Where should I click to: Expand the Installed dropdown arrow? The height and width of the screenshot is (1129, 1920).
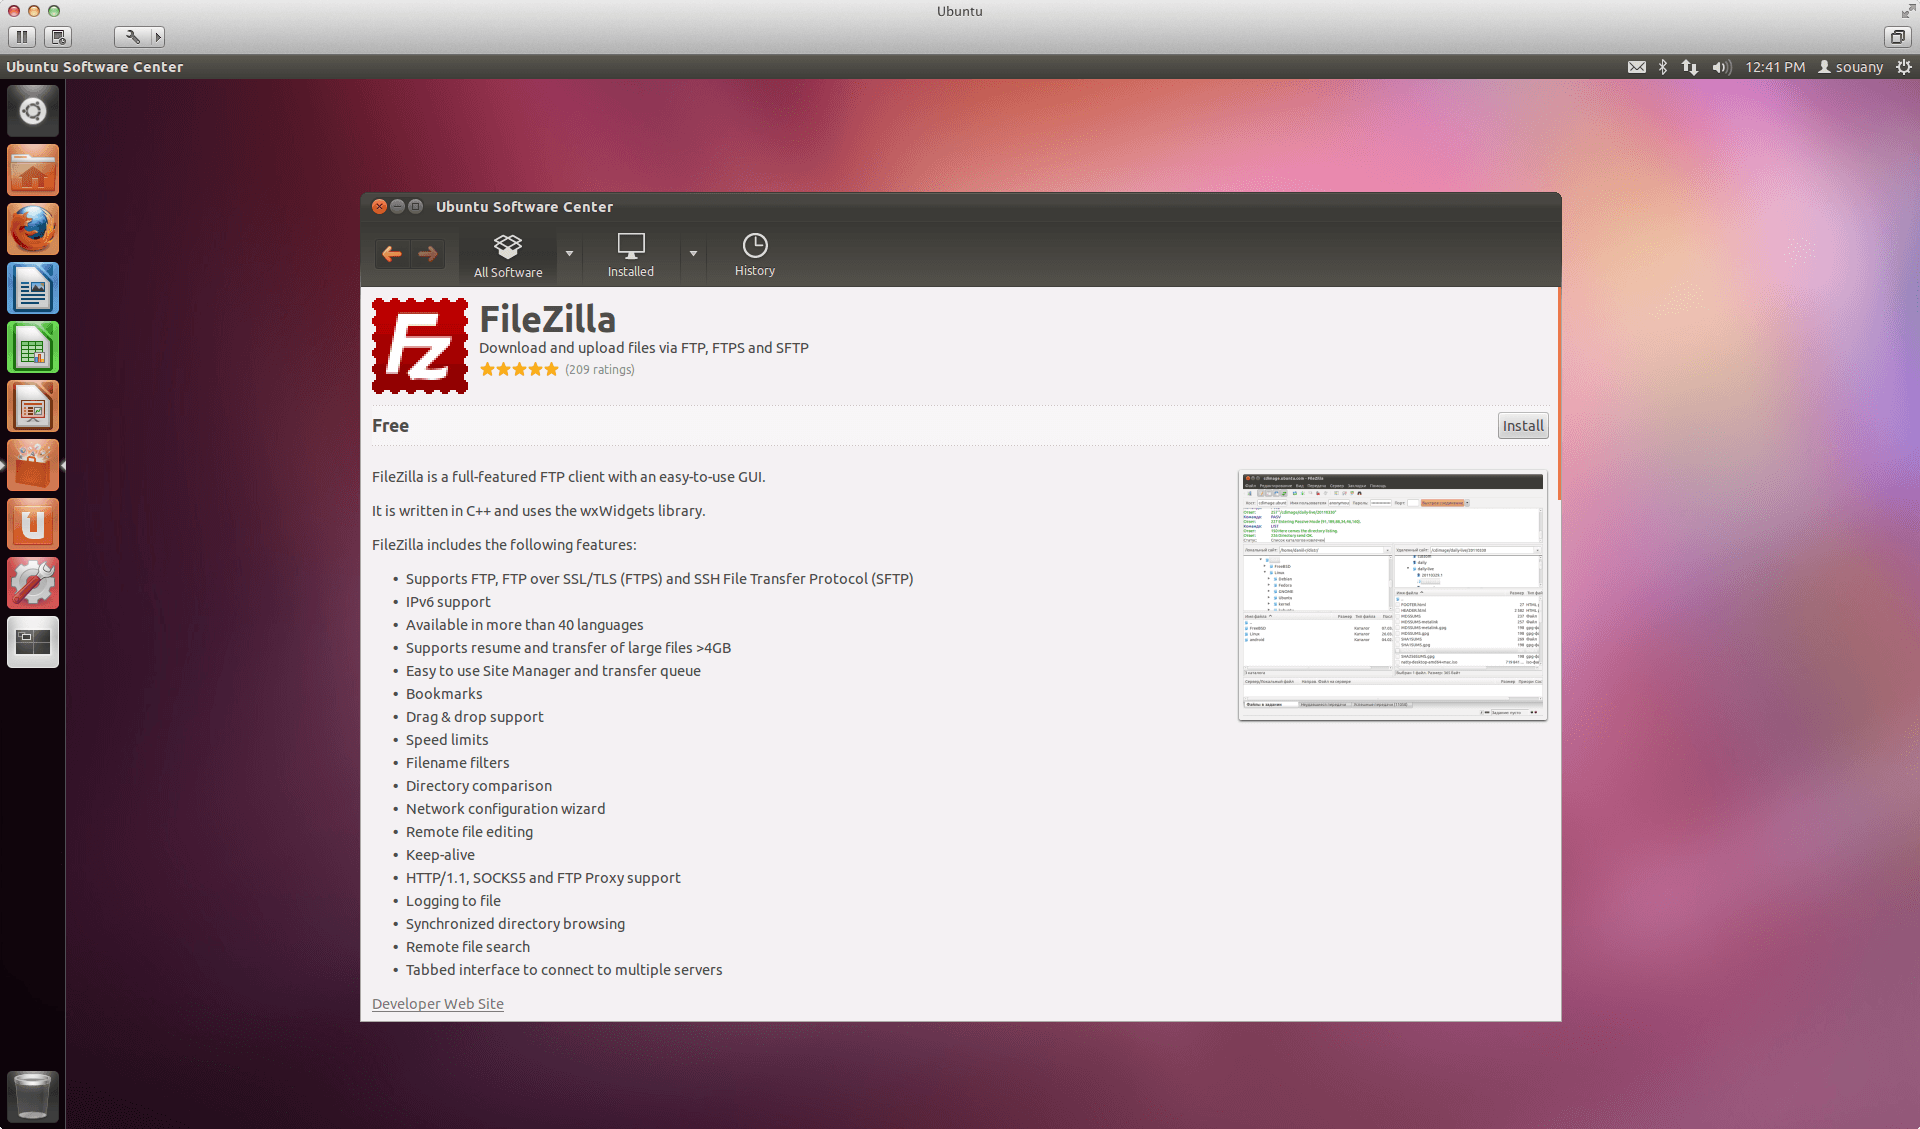(693, 254)
